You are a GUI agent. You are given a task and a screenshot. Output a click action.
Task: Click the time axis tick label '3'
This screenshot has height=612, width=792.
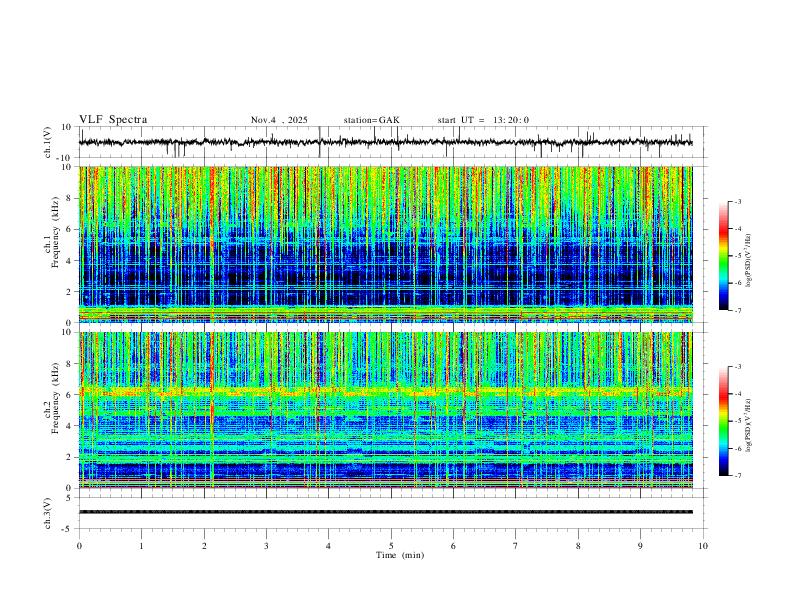266,546
